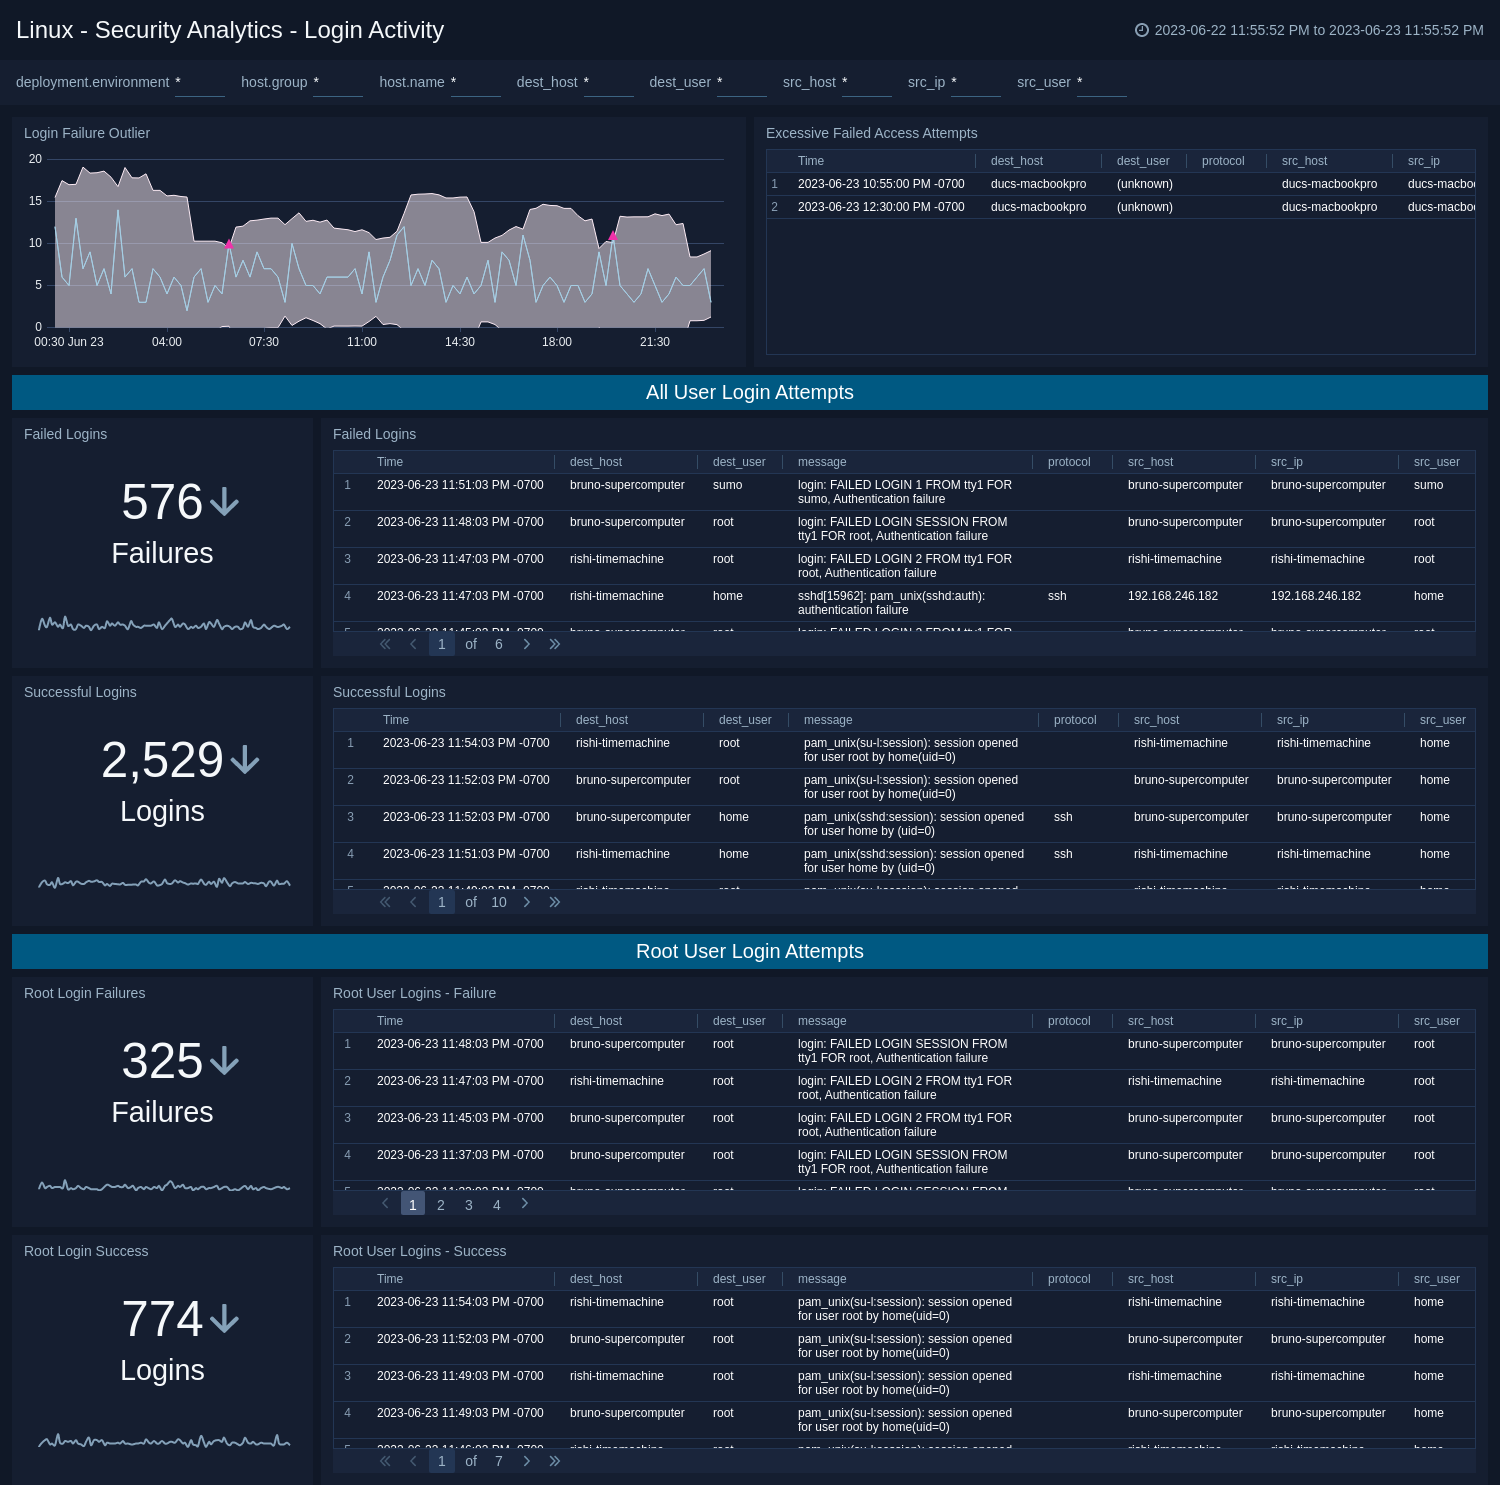This screenshot has width=1500, height=1485.
Task: Sort Successful Logins table by src_host column
Action: [1157, 720]
